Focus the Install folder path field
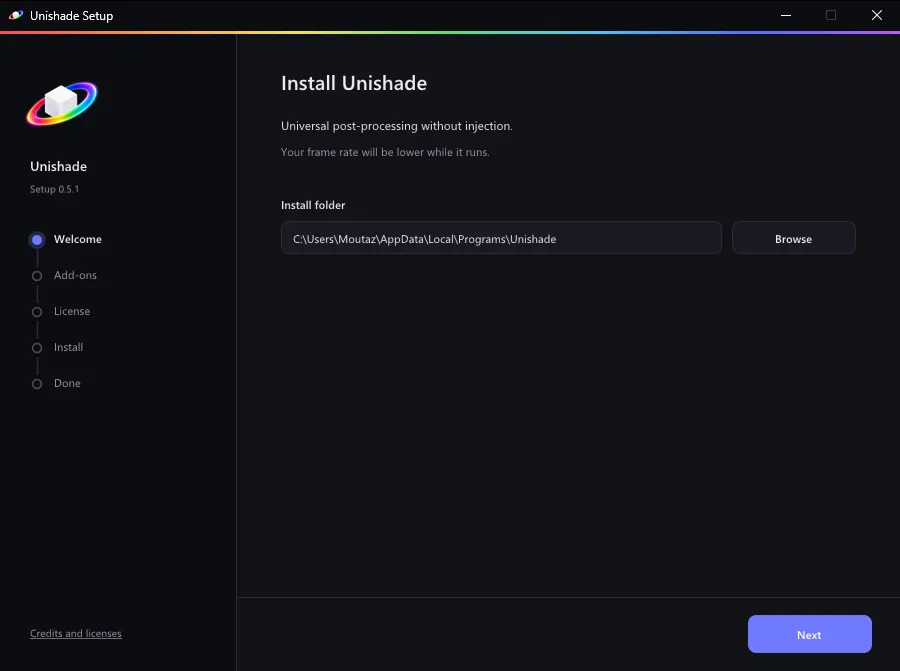The width and height of the screenshot is (900, 671). 501,238
